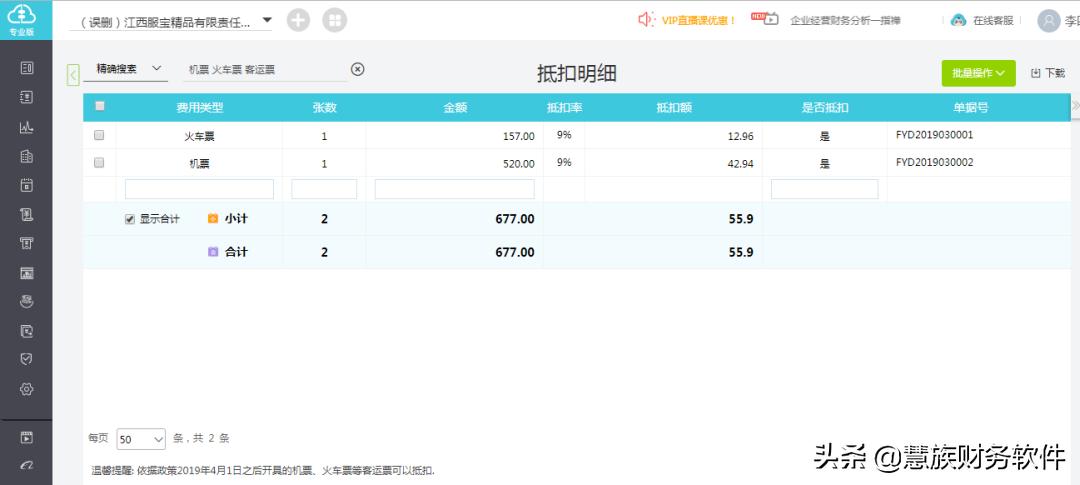This screenshot has width=1080, height=485.
Task: Open the notebook ledger icon in sidebar
Action: [26, 97]
